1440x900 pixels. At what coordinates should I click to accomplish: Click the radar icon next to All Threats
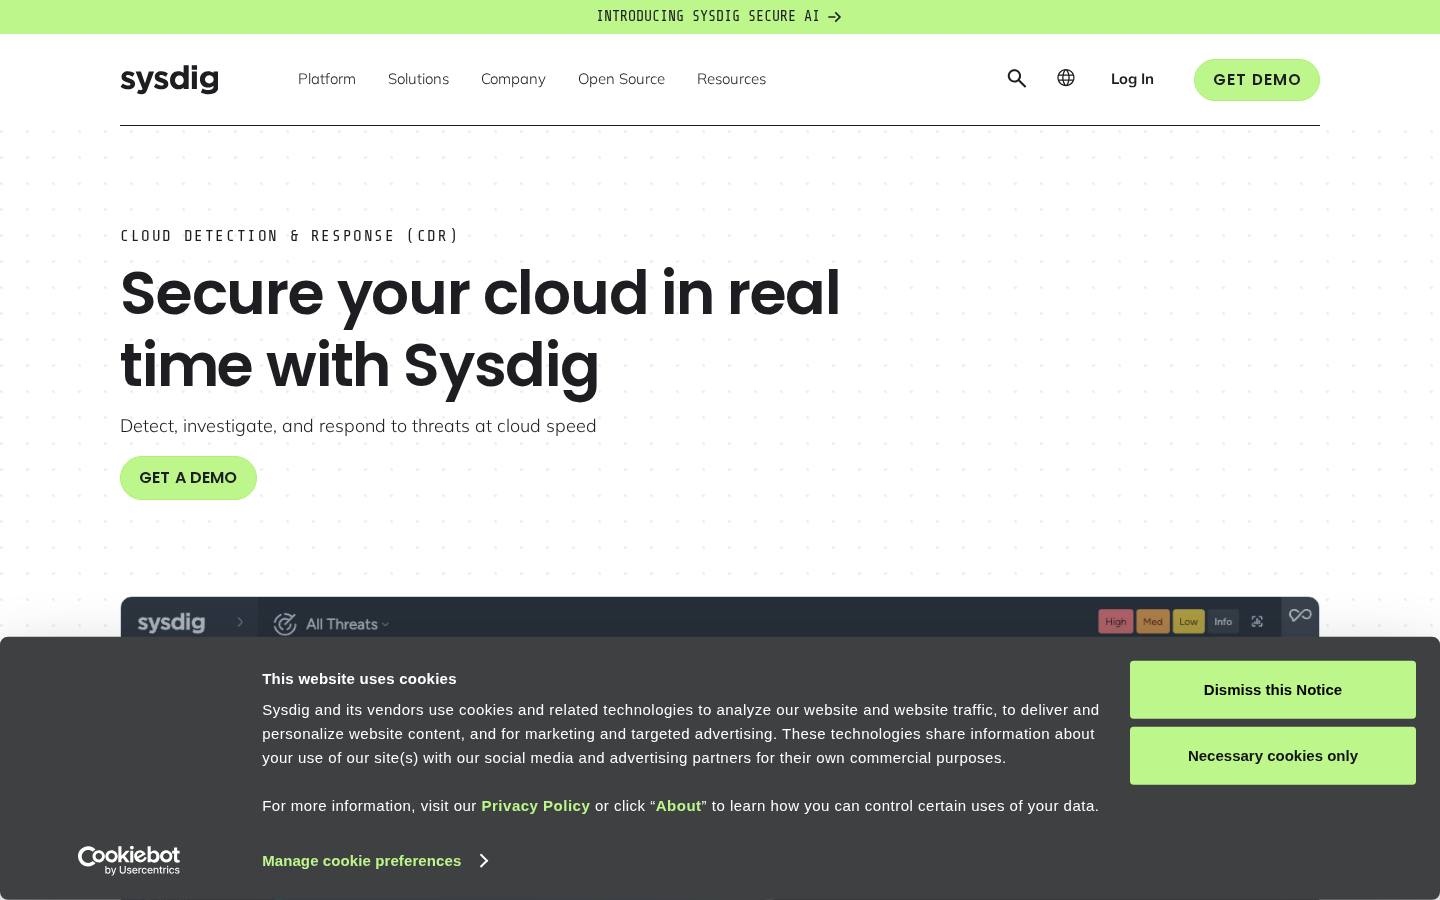[285, 624]
